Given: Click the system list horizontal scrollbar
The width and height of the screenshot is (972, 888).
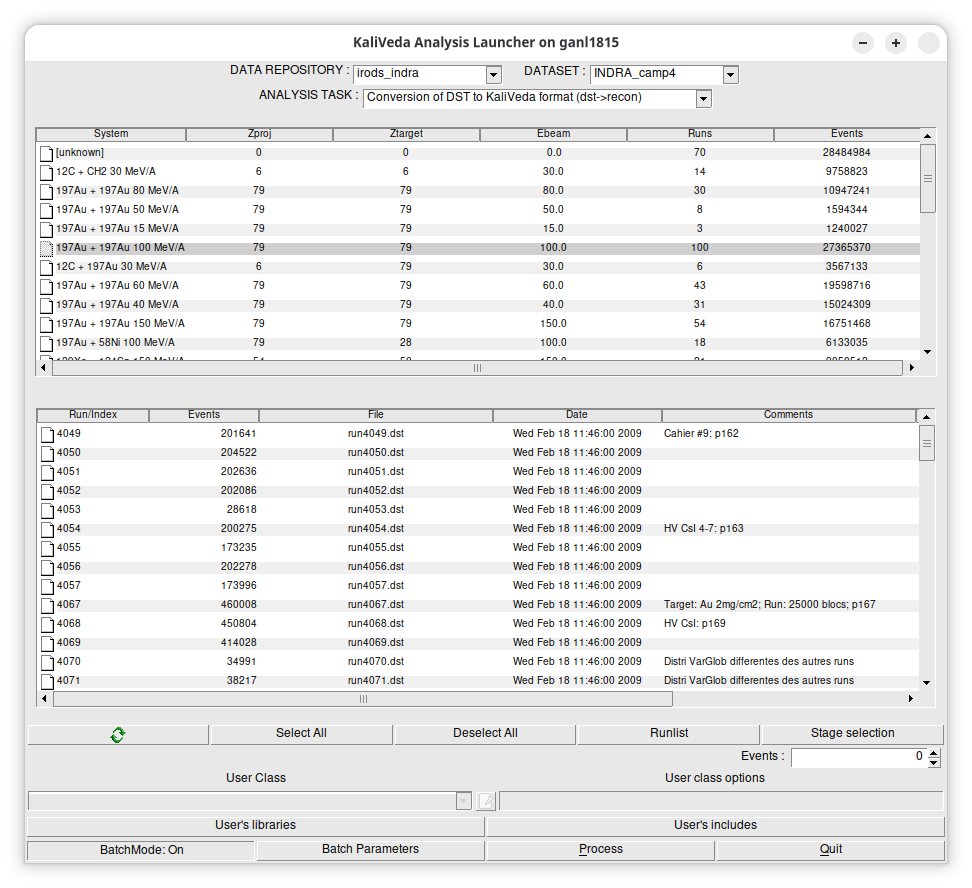Looking at the screenshot, I should coord(477,368).
